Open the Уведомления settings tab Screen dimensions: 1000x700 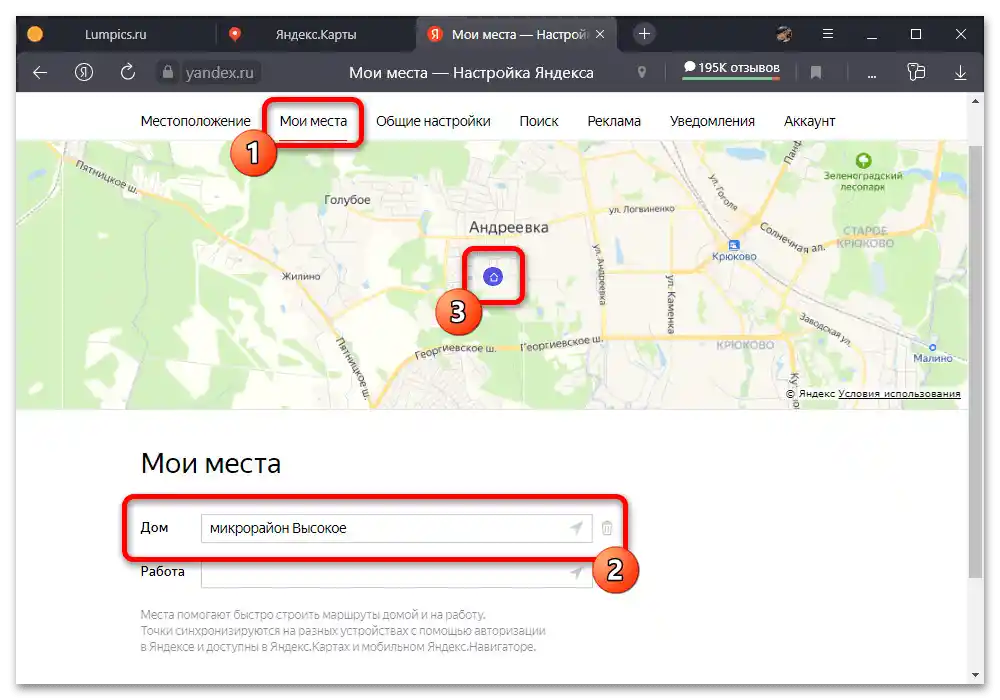(x=712, y=121)
